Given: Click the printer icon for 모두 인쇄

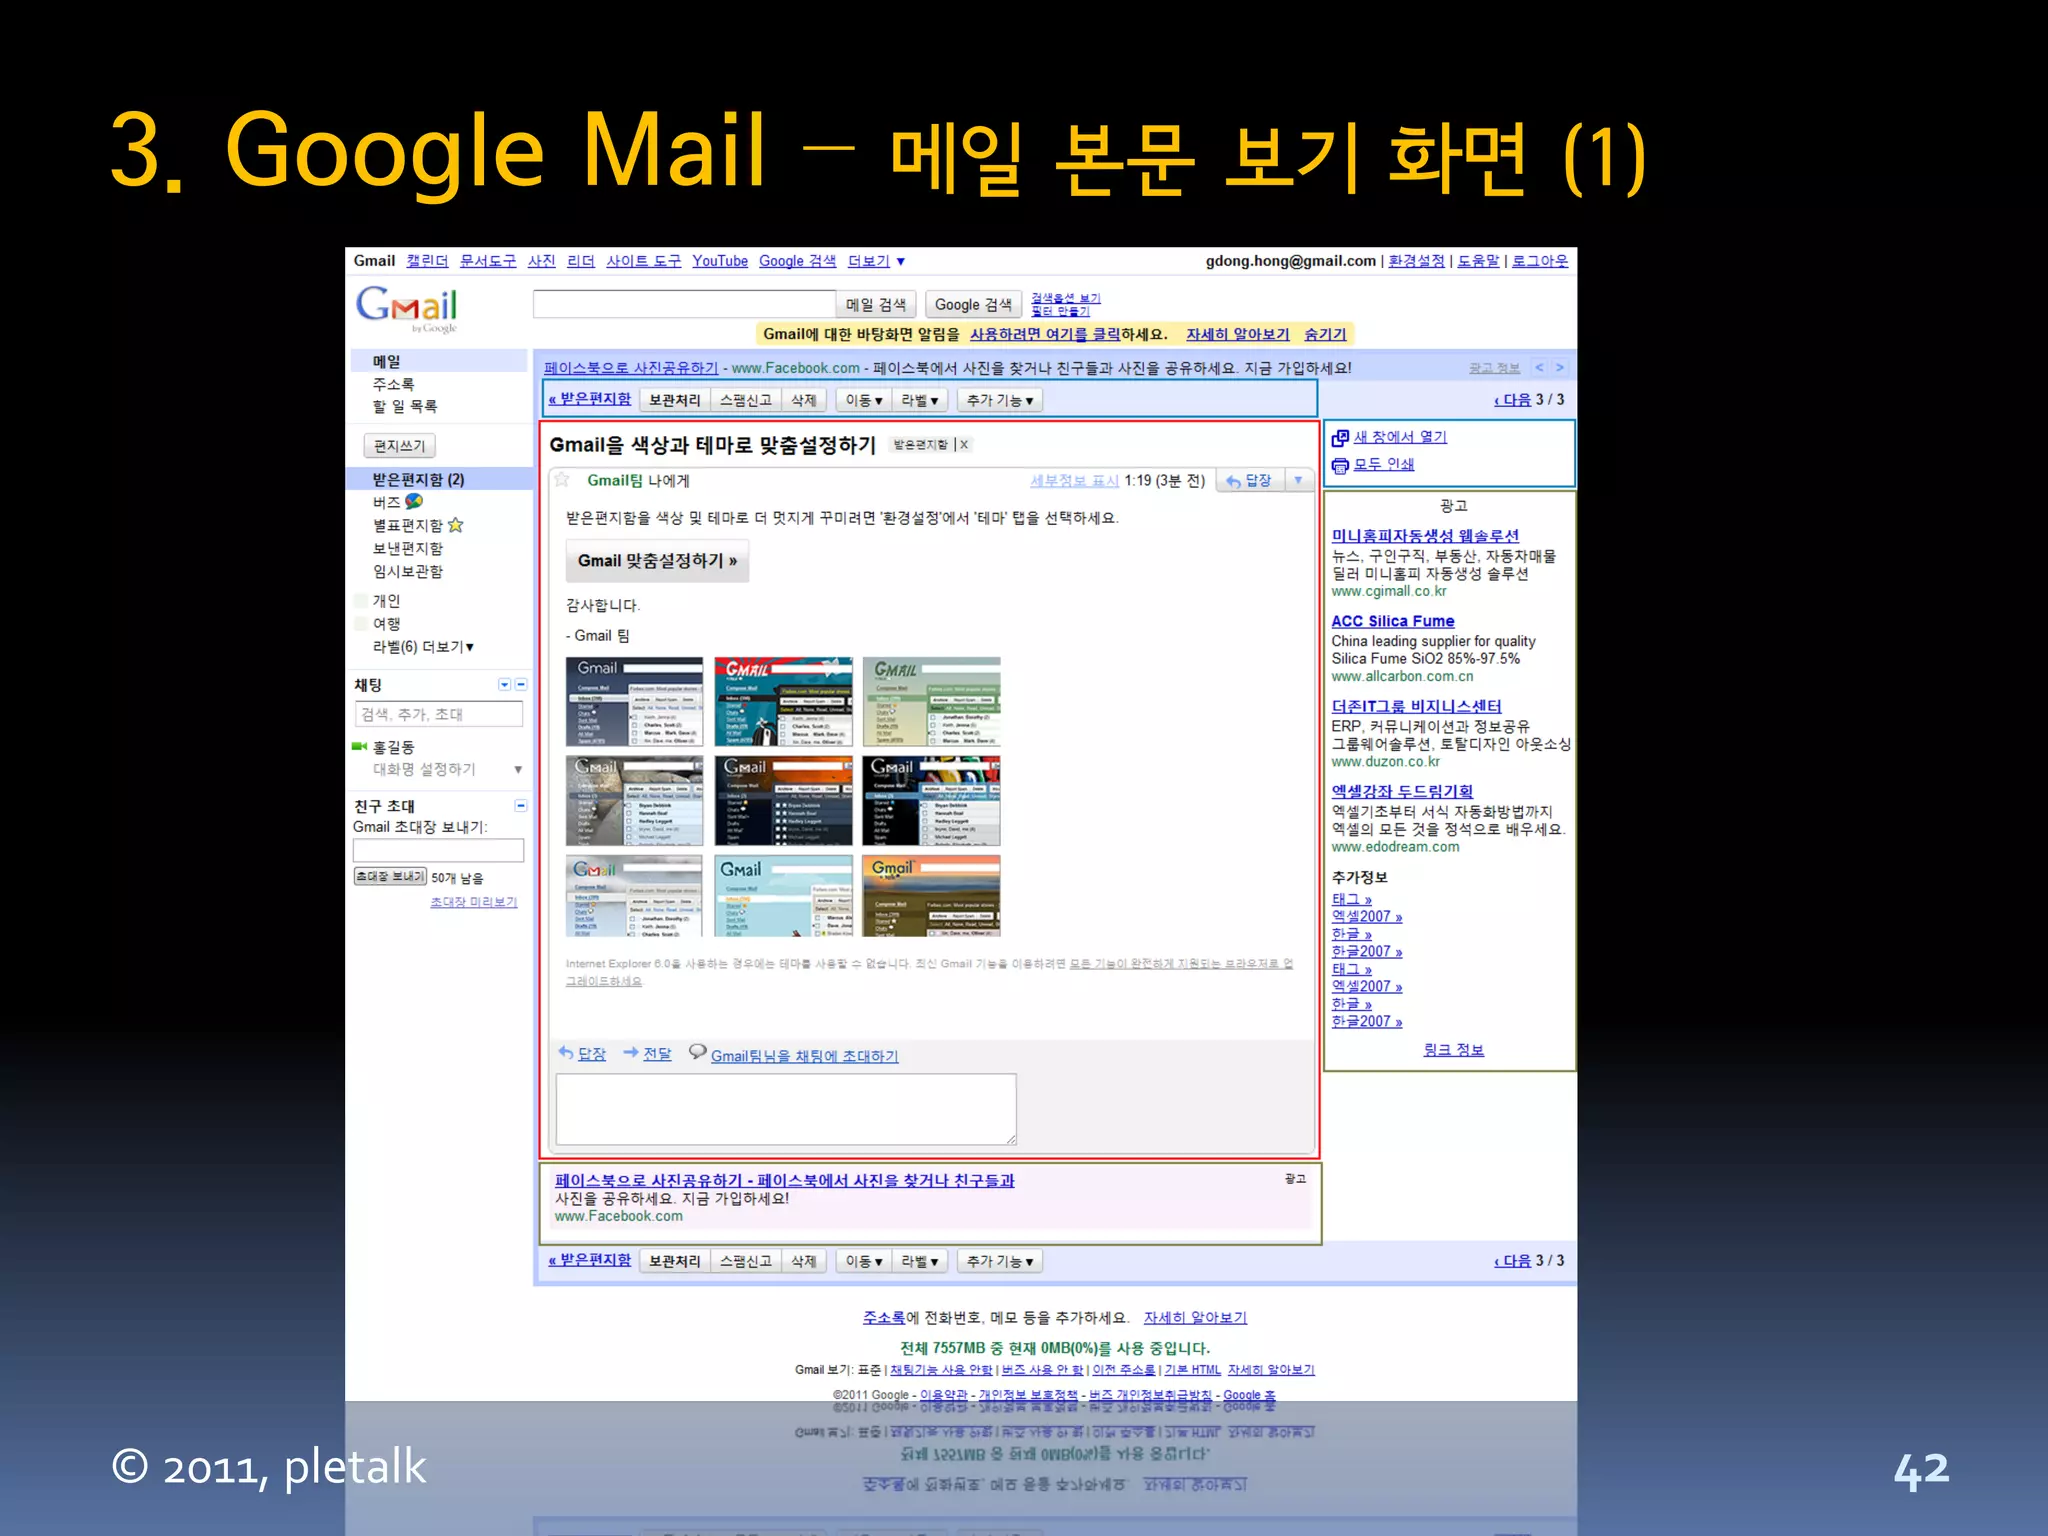Looking at the screenshot, I should (x=1340, y=465).
